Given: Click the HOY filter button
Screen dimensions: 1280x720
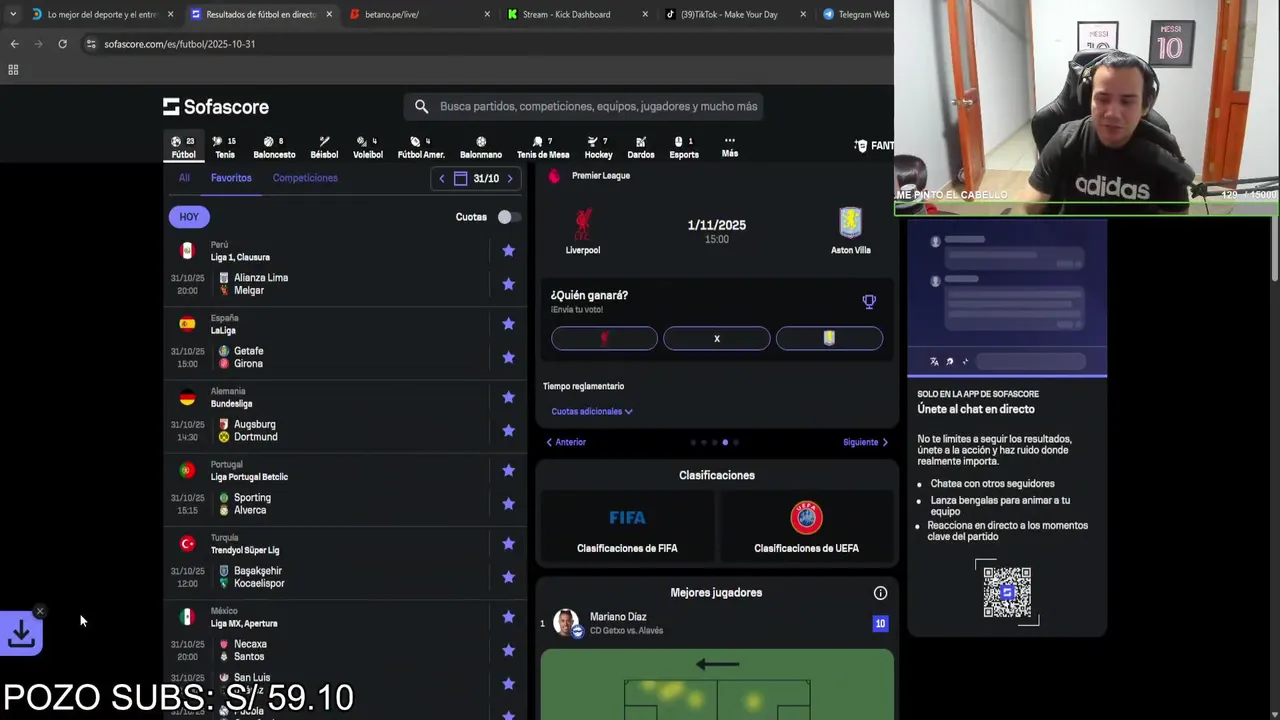Looking at the screenshot, I should 189,216.
